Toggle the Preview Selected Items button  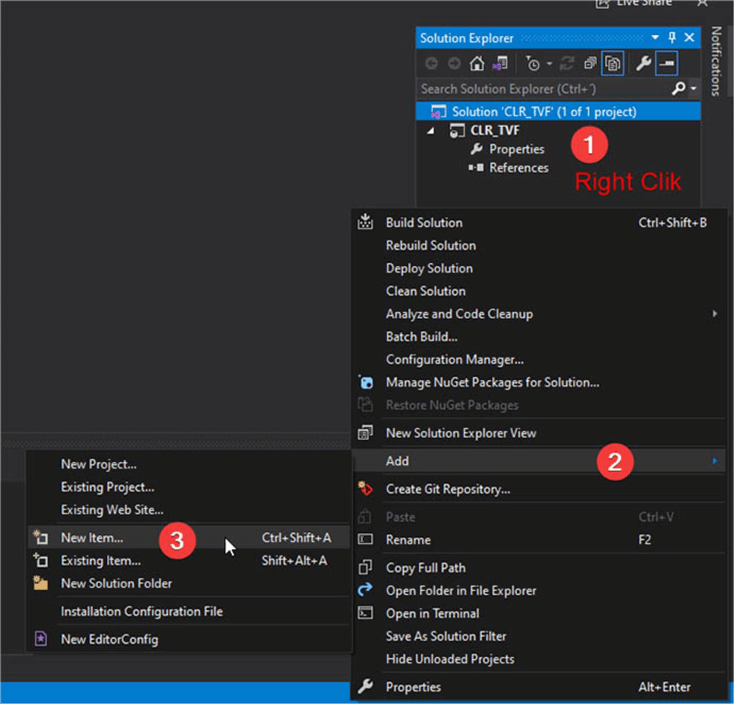point(667,64)
